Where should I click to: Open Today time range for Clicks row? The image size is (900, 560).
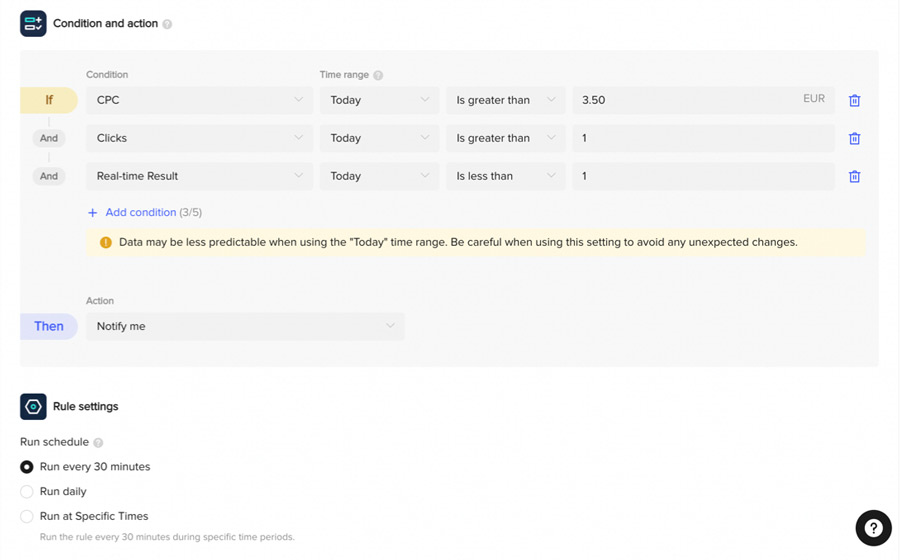click(x=379, y=138)
